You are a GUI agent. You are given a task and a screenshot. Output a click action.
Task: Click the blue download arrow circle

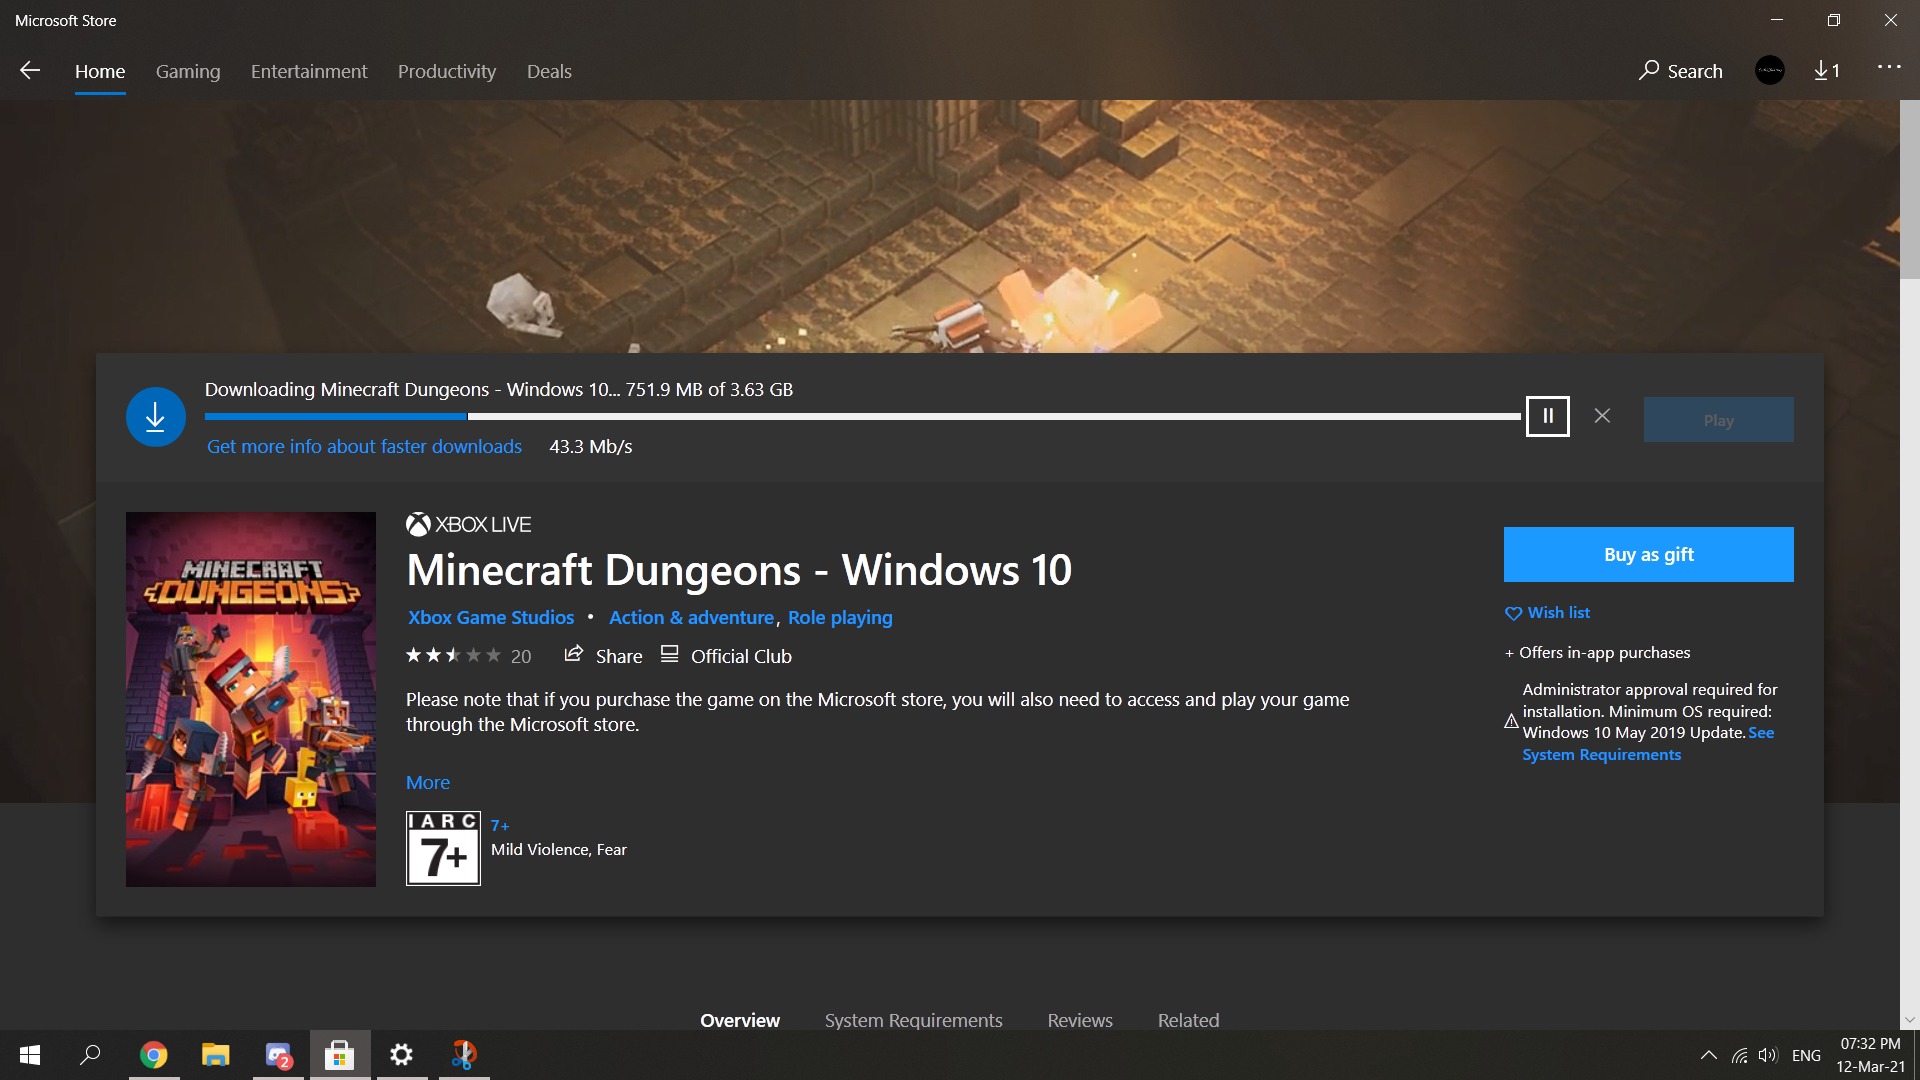155,417
